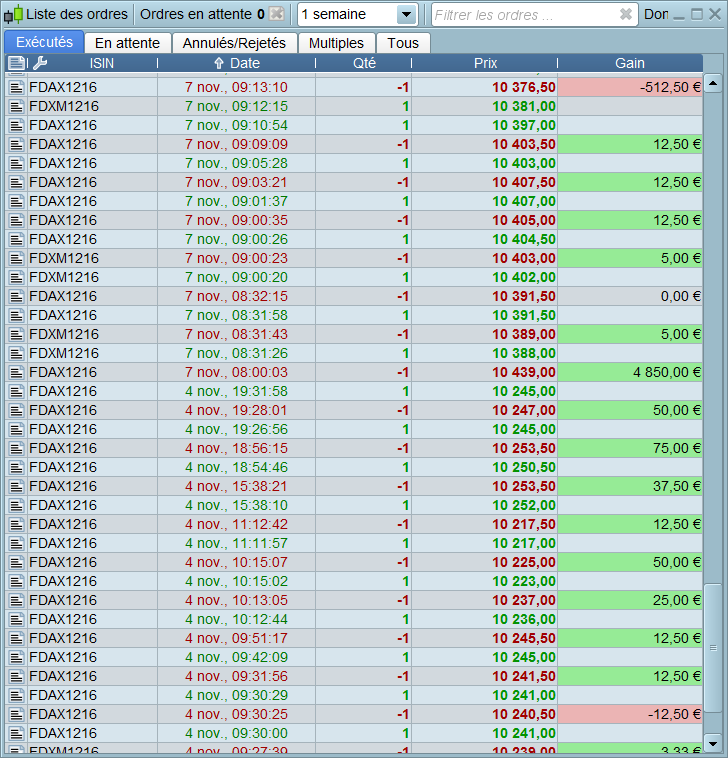Image resolution: width=728 pixels, height=758 pixels.
Task: Click the scrollbar down arrow
Action: (713, 743)
